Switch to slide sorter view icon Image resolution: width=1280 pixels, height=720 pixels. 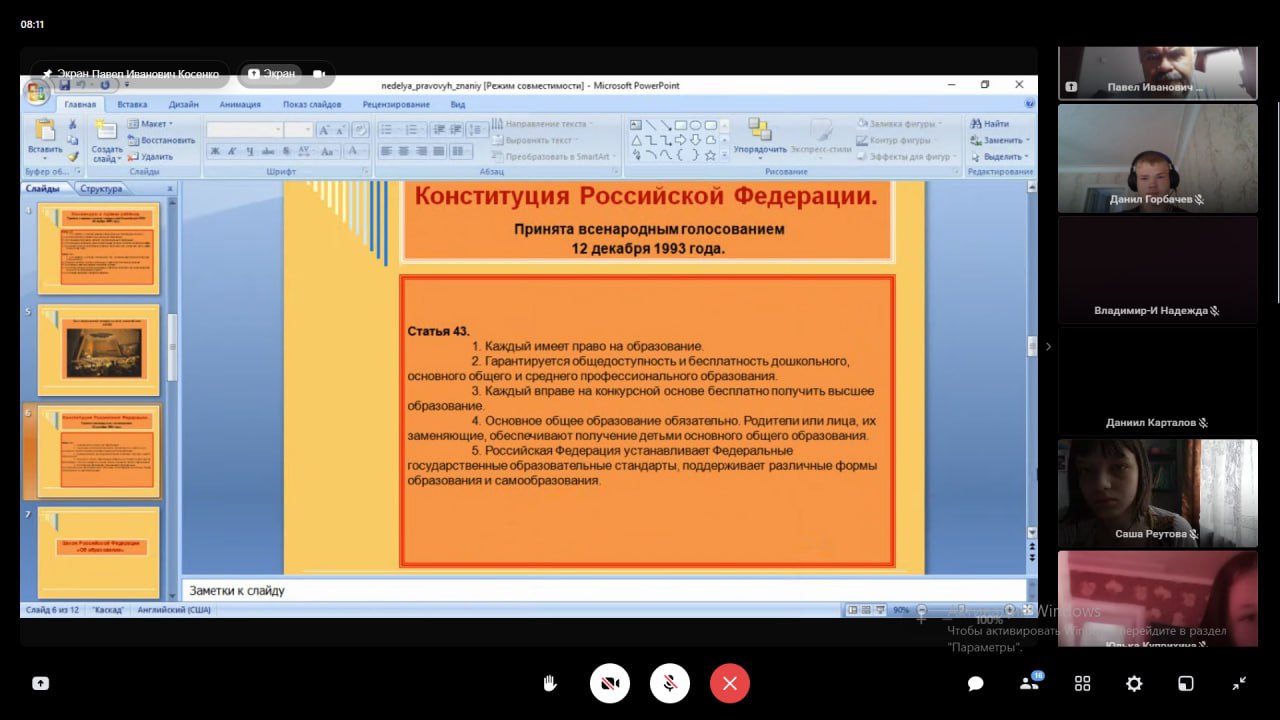[x=866, y=609]
